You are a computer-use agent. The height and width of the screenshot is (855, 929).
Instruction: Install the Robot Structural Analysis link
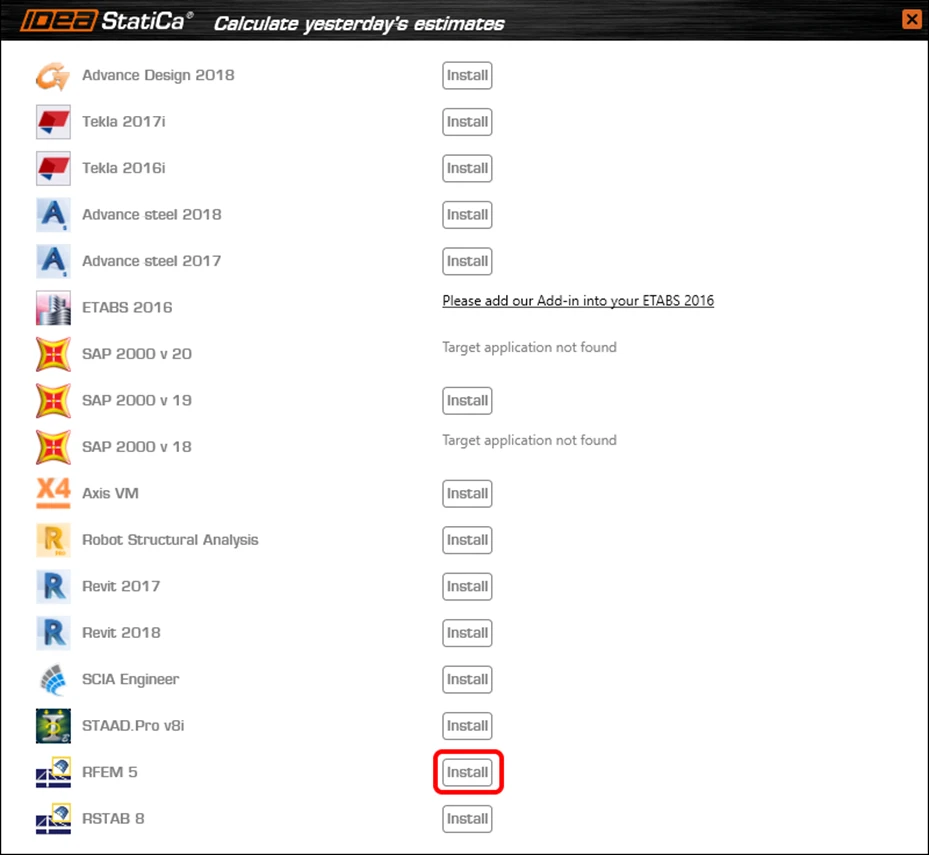(x=467, y=540)
